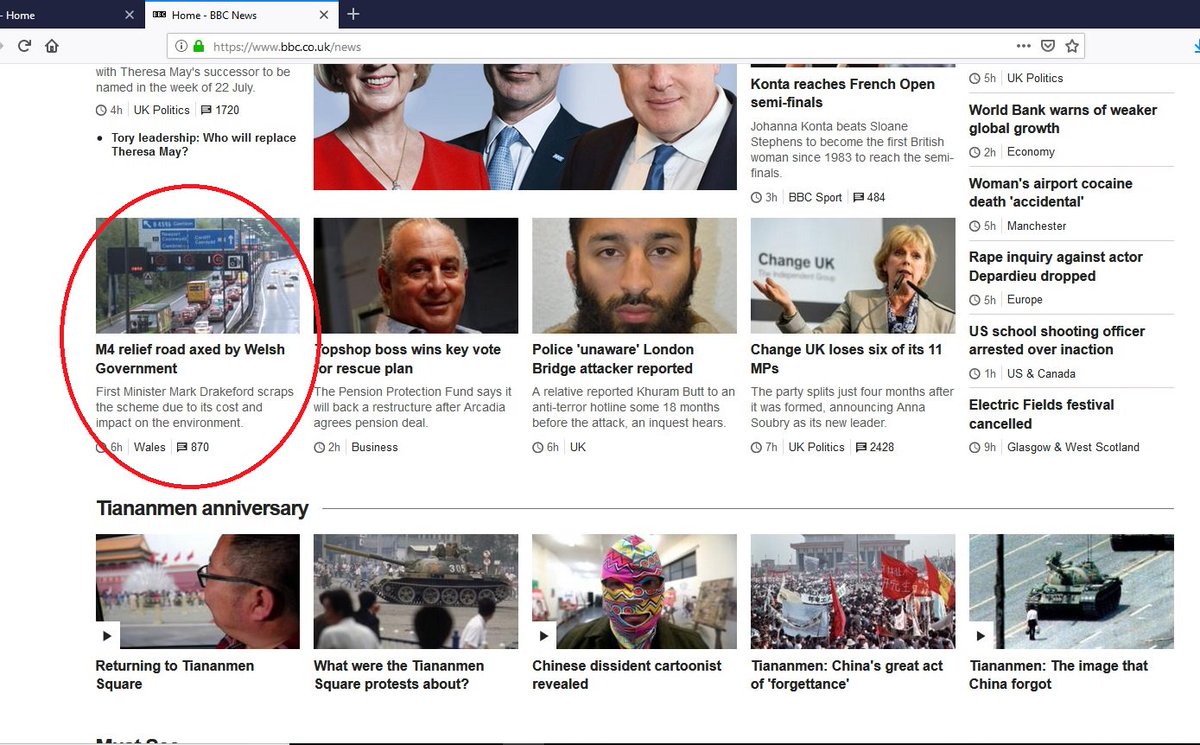Open page actions three-dot menu

click(1023, 46)
